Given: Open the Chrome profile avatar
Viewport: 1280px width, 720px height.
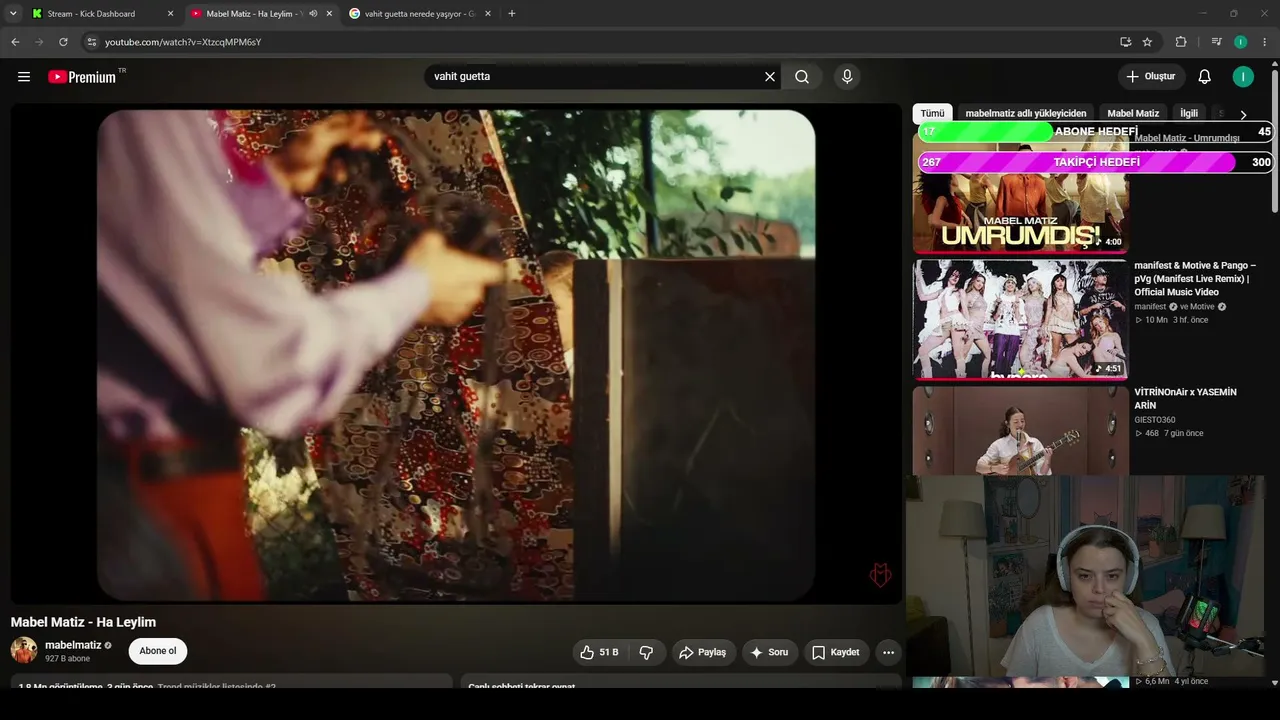Looking at the screenshot, I should coord(1241,42).
